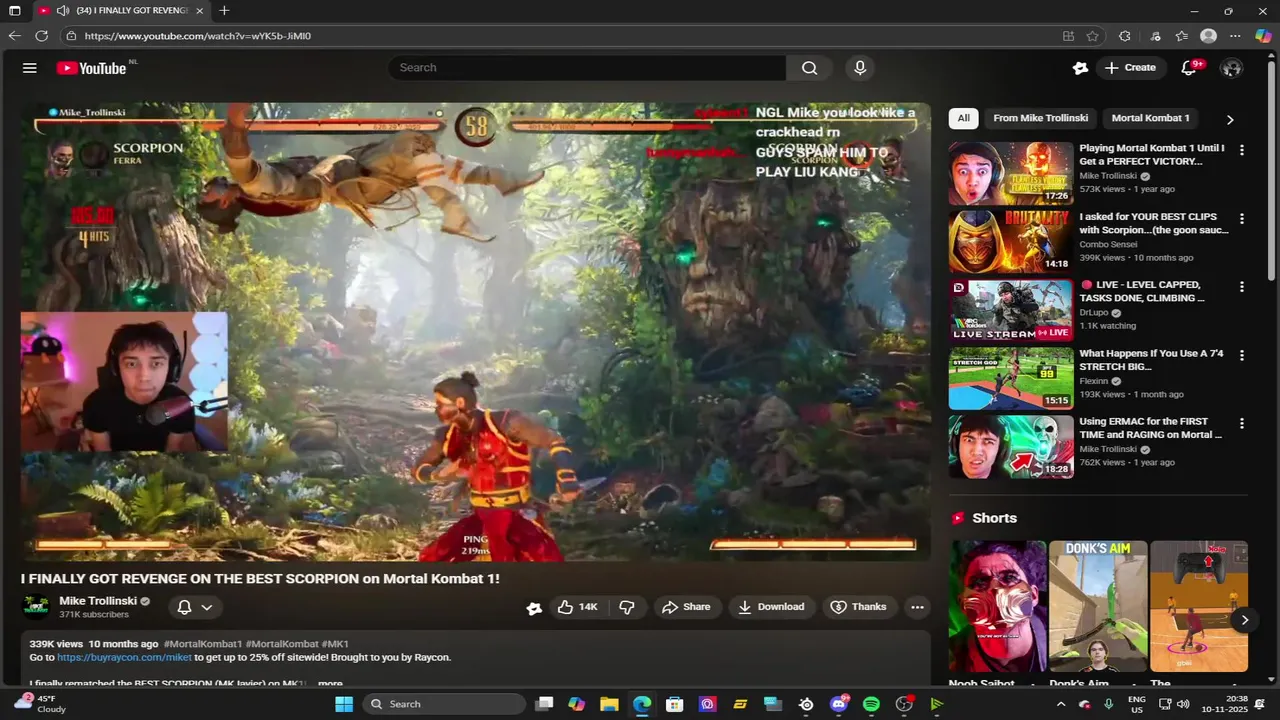The width and height of the screenshot is (1280, 720).
Task: Open the Windows Start menu
Action: click(x=344, y=704)
